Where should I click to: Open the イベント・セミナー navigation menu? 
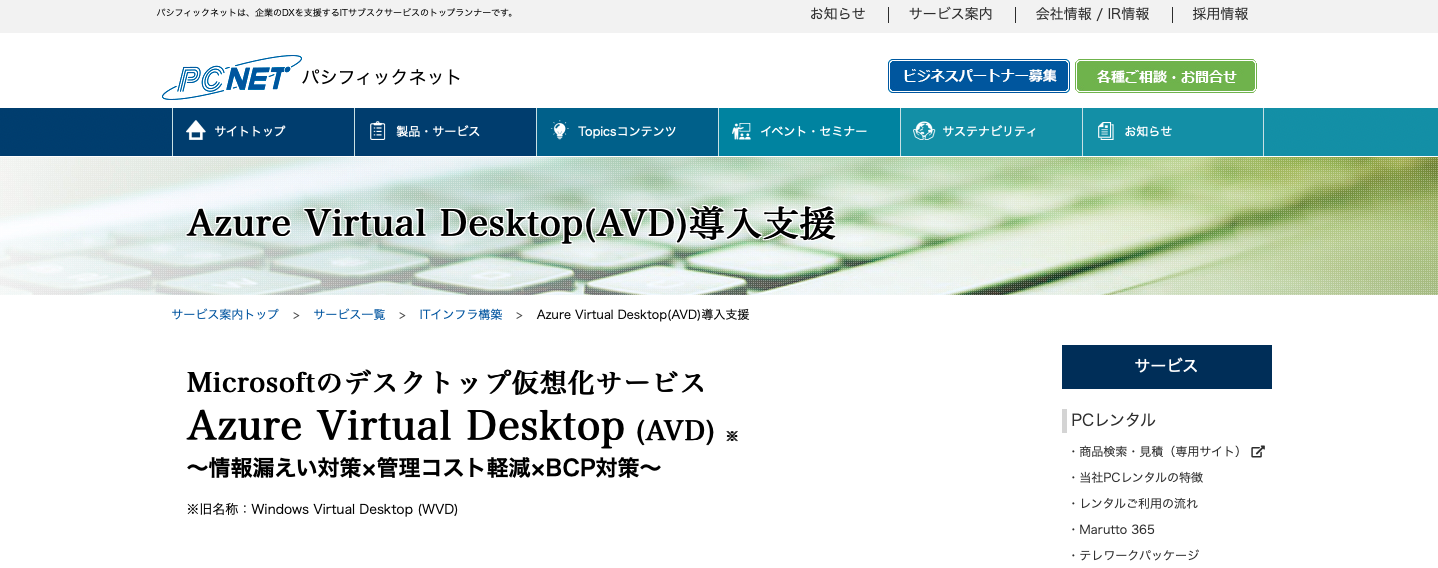809,132
